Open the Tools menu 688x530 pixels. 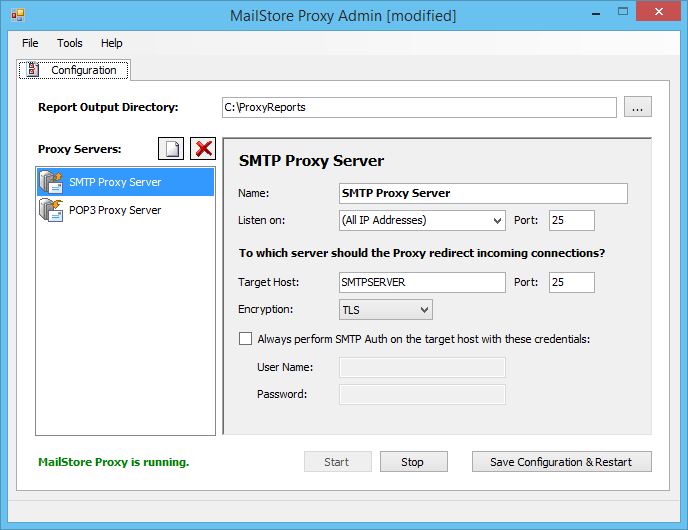(x=70, y=43)
